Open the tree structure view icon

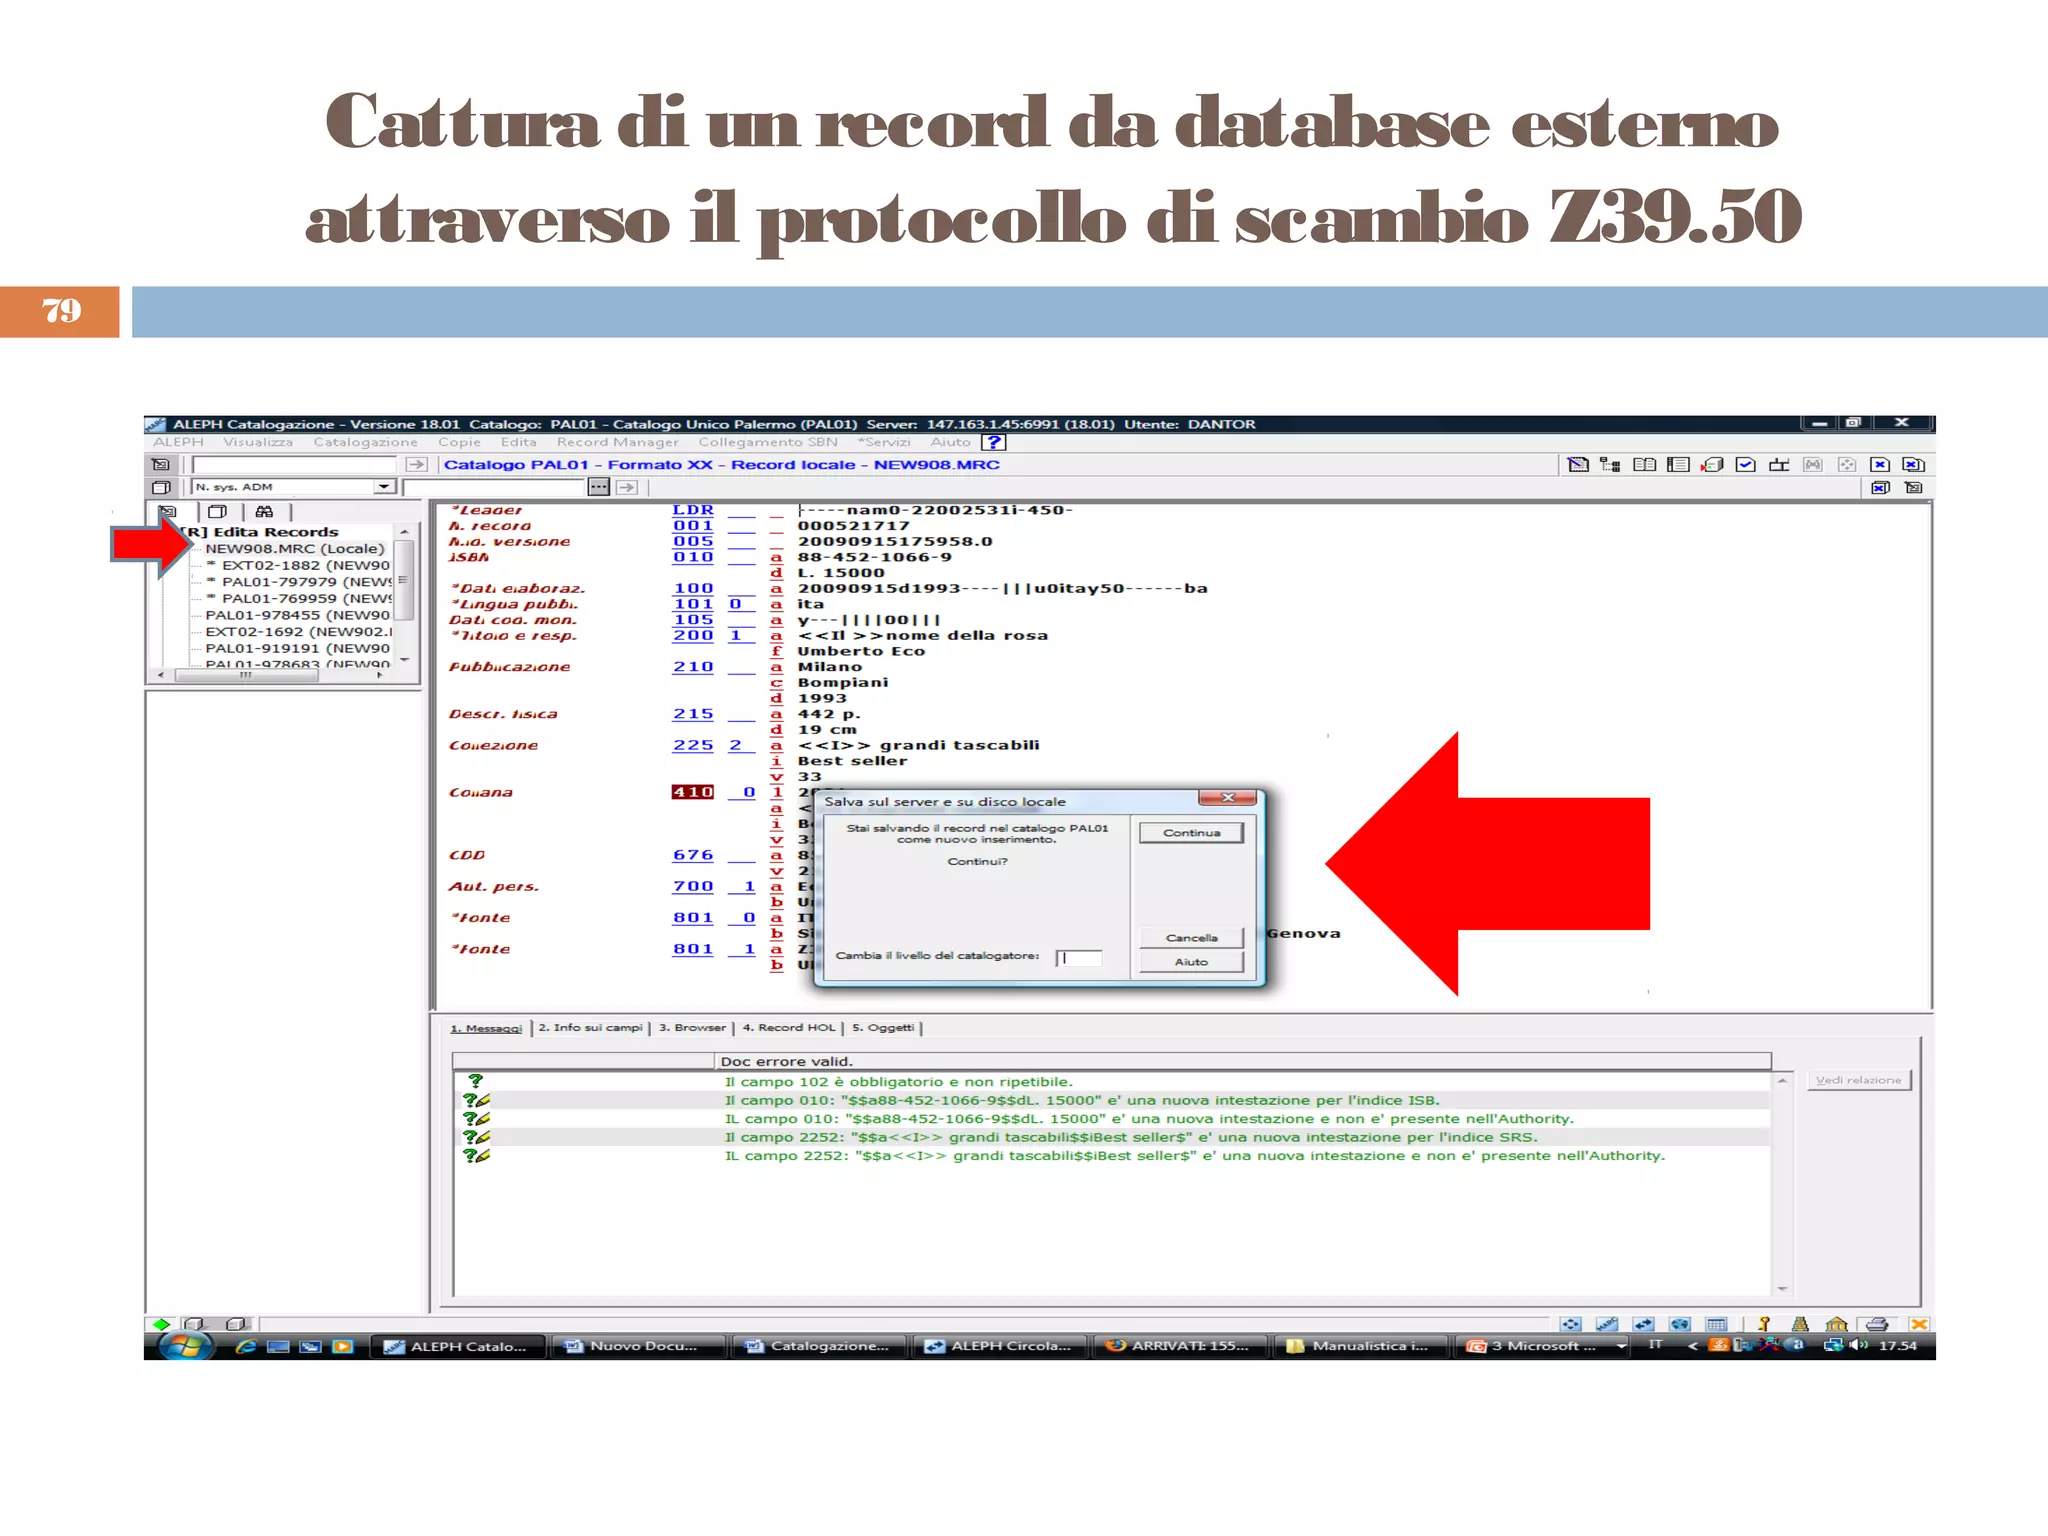point(1610,464)
